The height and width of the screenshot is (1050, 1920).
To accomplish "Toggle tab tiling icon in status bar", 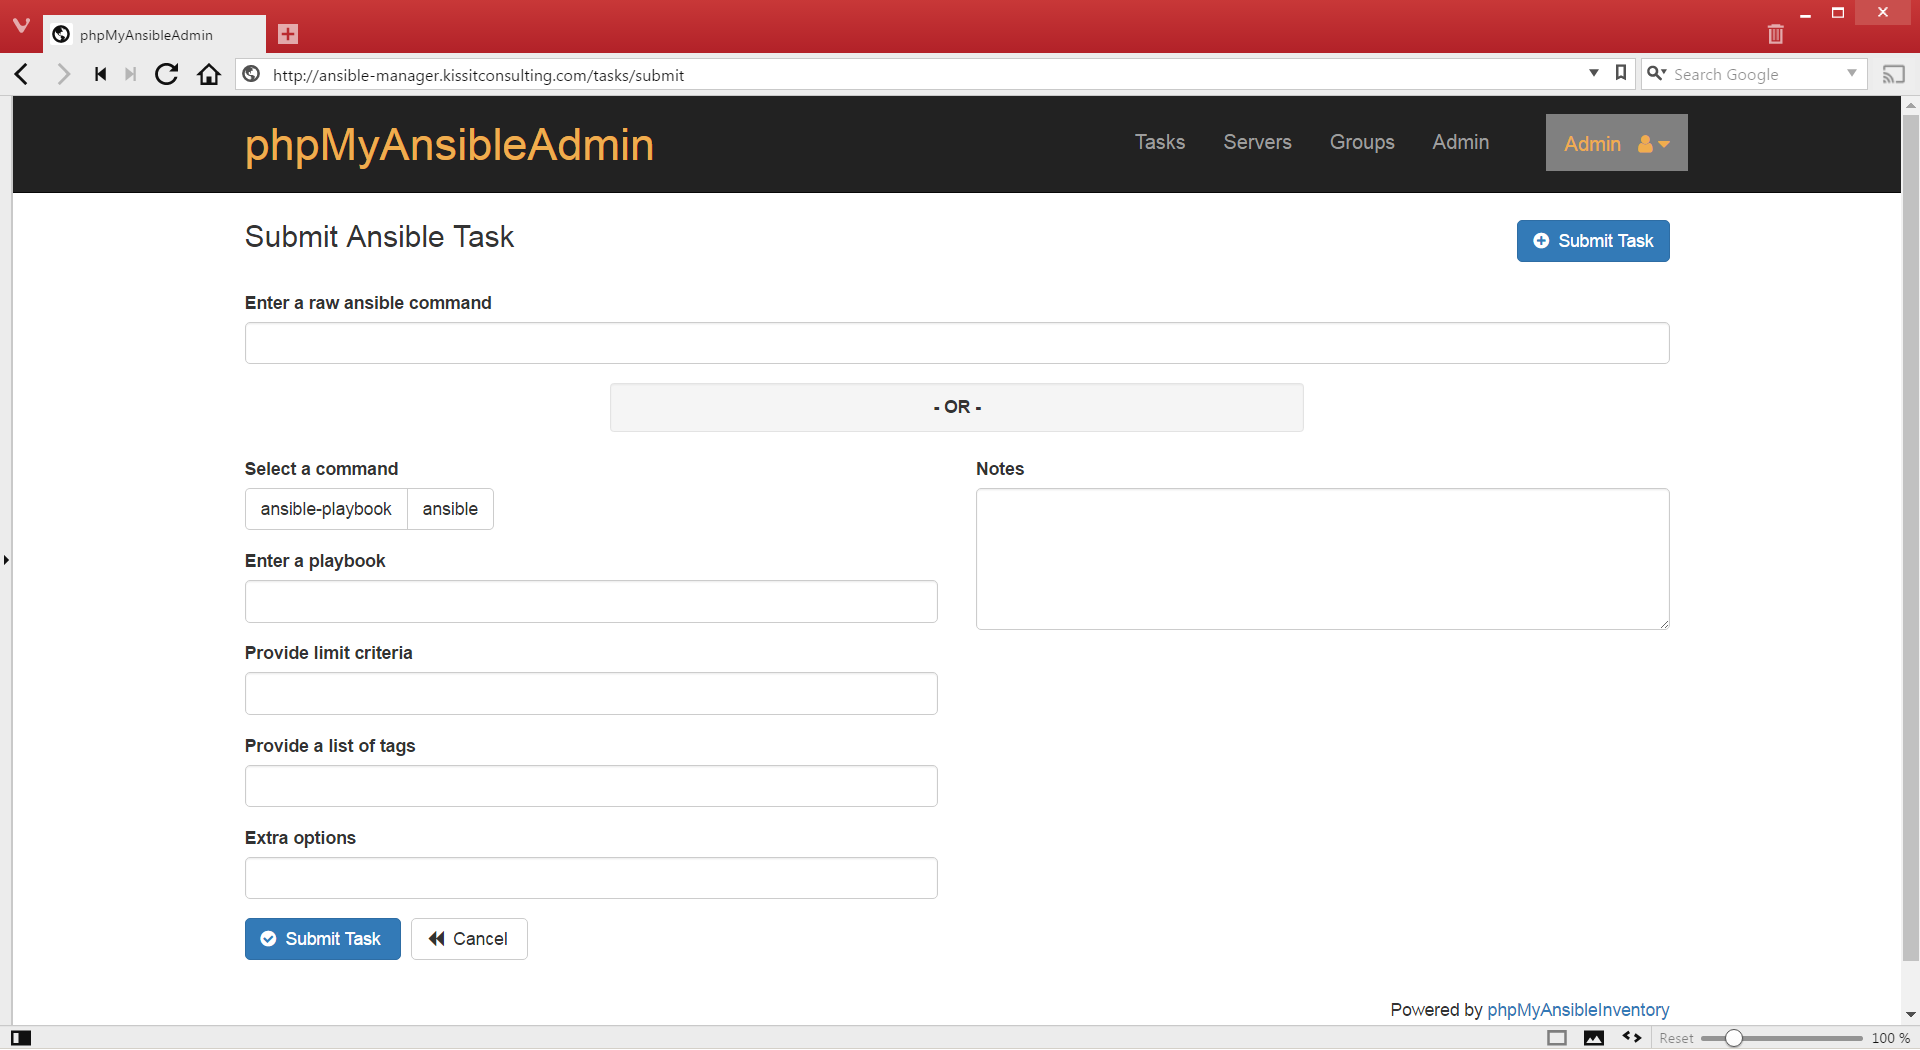I will (x=1557, y=1038).
